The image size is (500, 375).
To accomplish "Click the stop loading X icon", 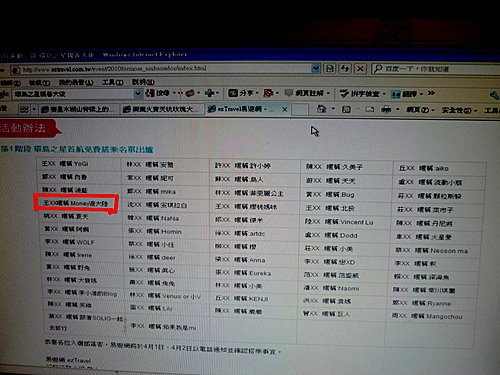I will tap(360, 69).
